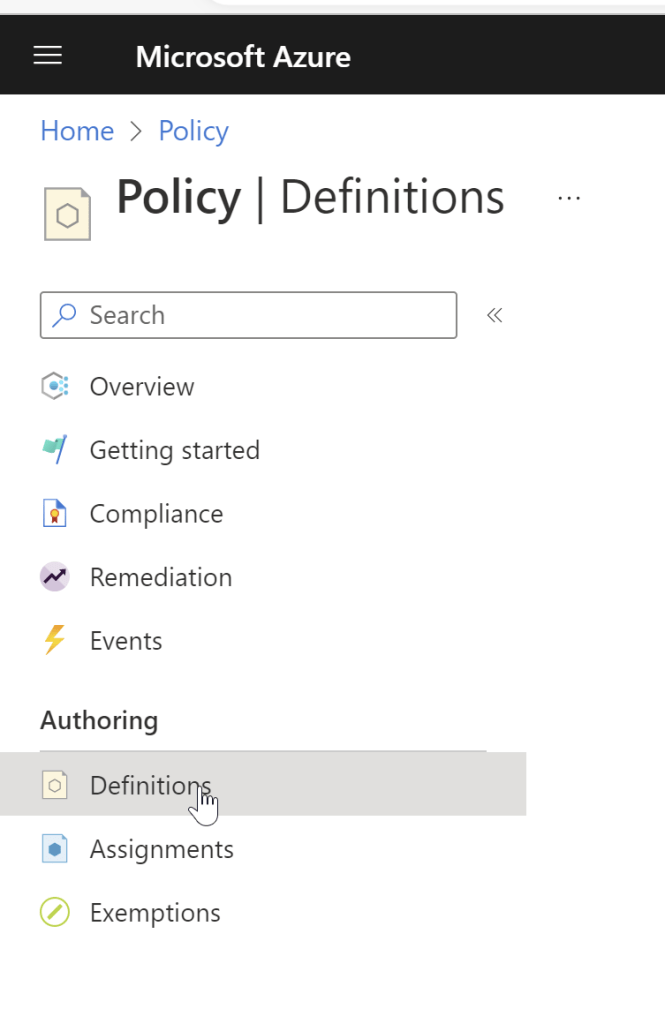Click the Overview icon in the sidebar
Image resolution: width=665 pixels, height=1024 pixels.
coord(55,386)
